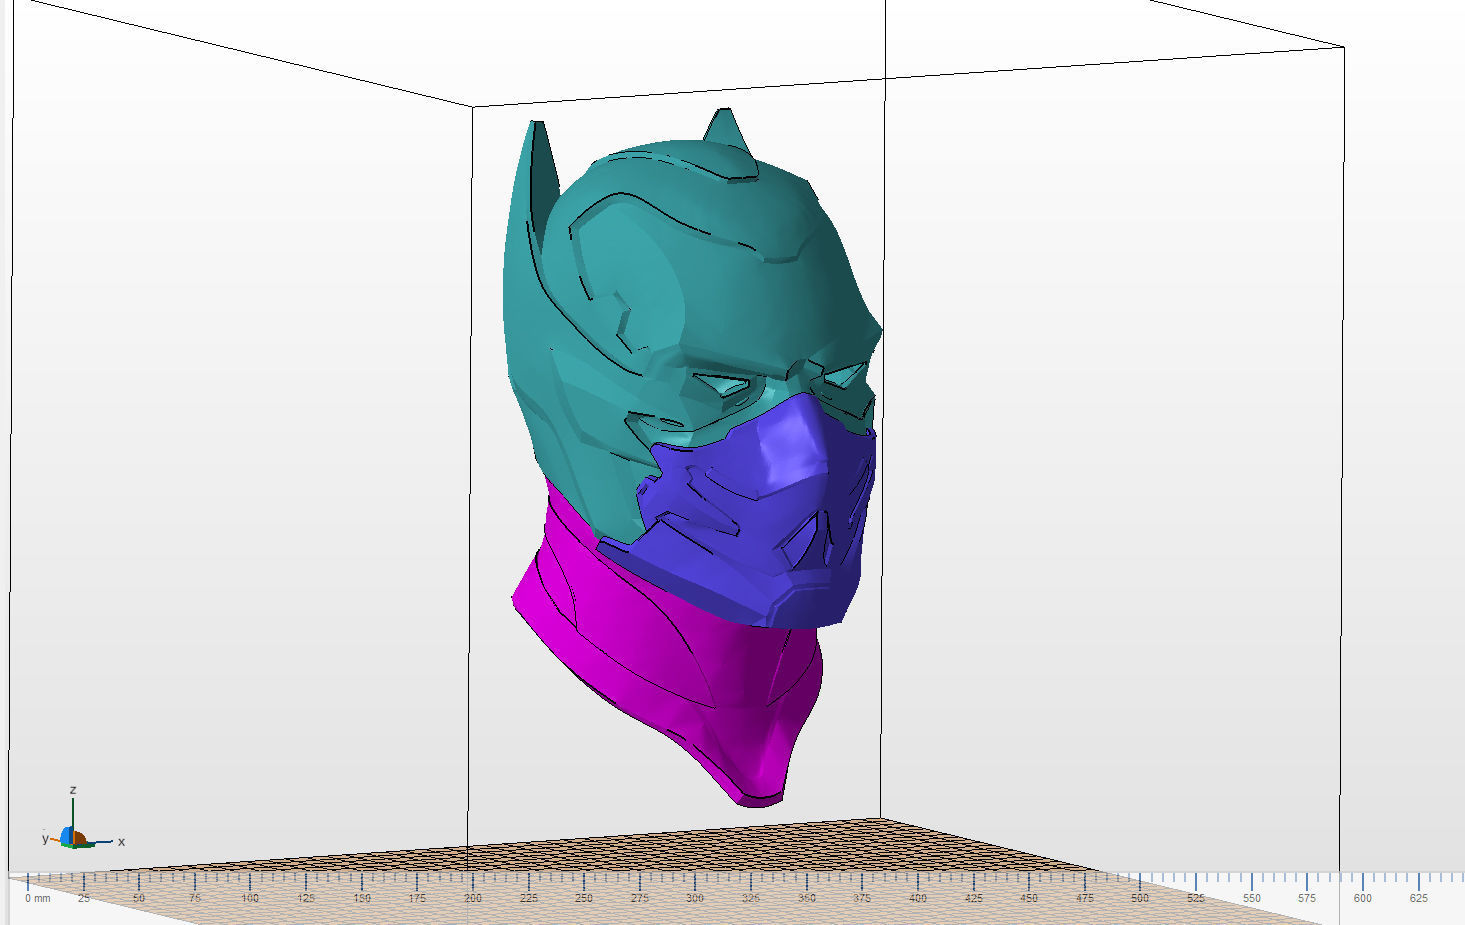Click the '400' ruler mark
Viewport: 1465px width, 925px height.
918,898
